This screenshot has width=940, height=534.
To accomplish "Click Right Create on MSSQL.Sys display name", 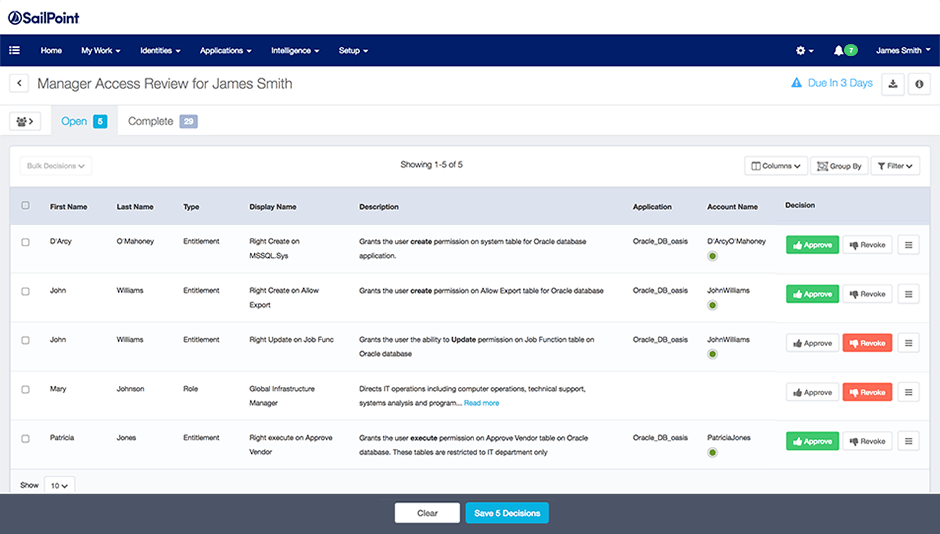I will 275,248.
